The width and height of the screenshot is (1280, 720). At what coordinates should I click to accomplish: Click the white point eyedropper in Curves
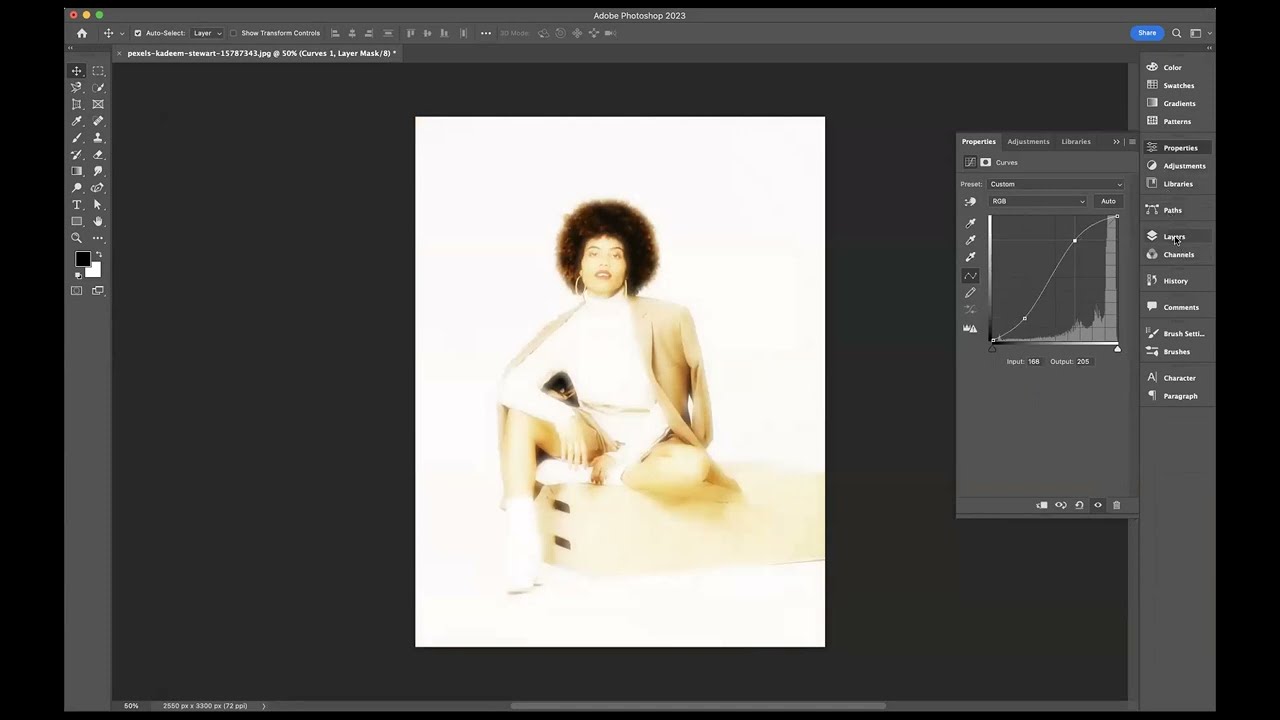point(970,257)
